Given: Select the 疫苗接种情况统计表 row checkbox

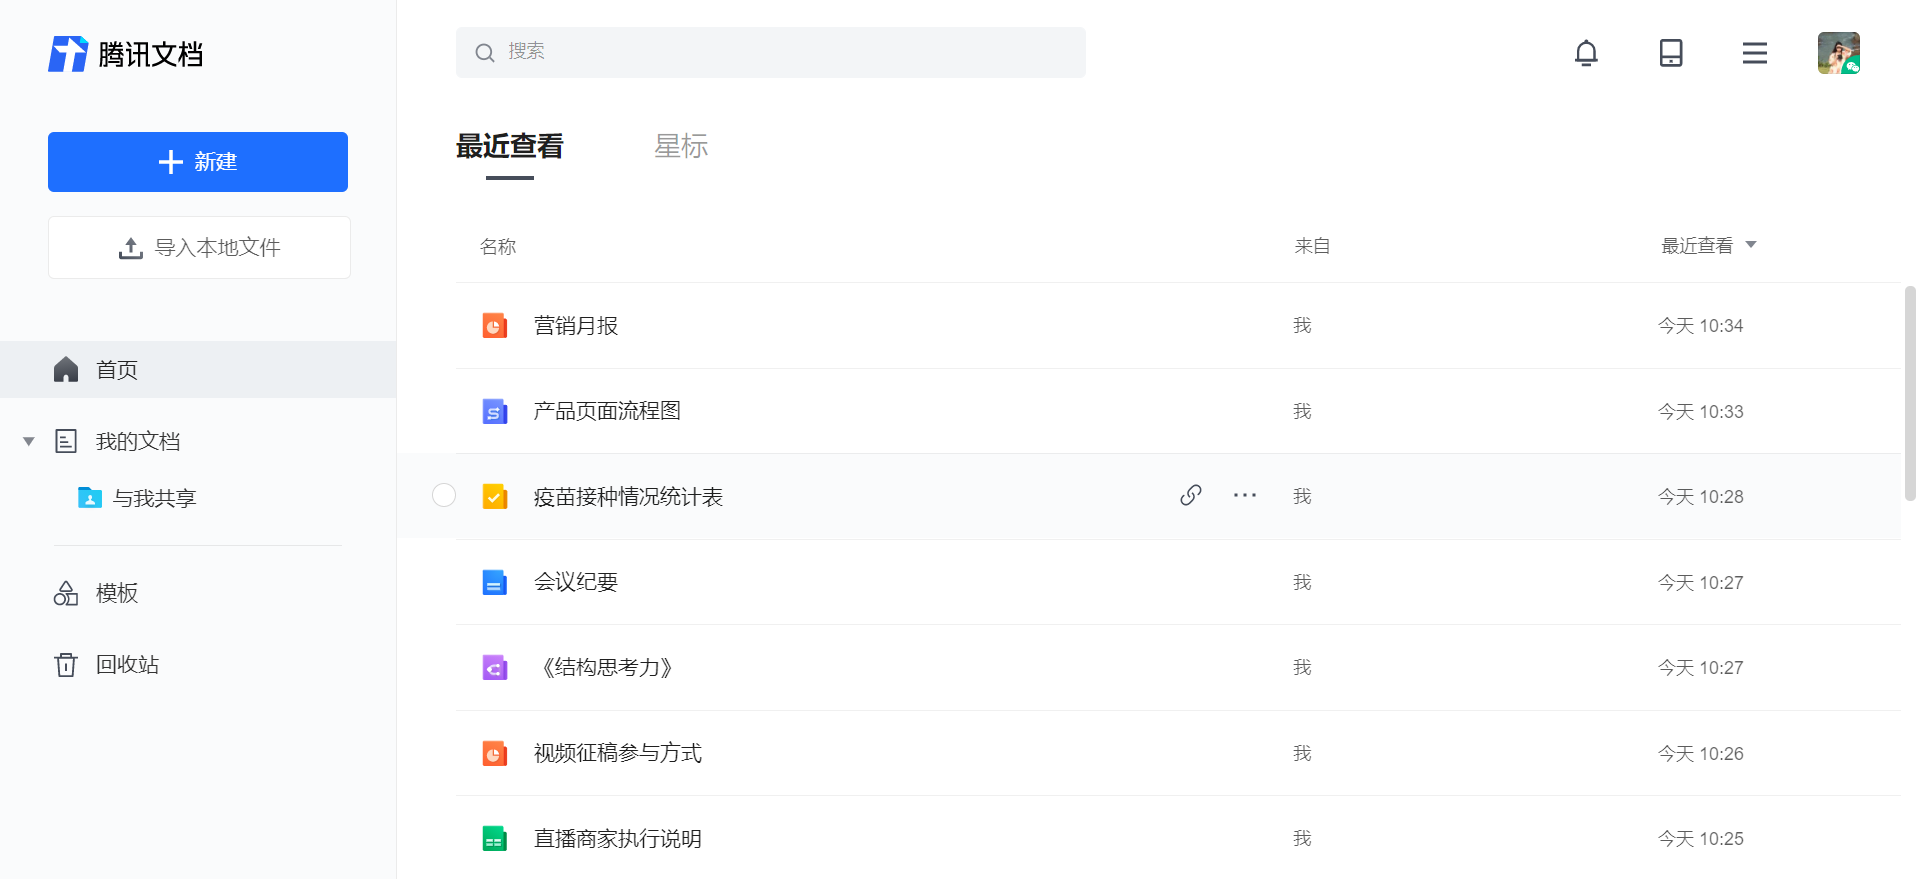Looking at the screenshot, I should [444, 496].
